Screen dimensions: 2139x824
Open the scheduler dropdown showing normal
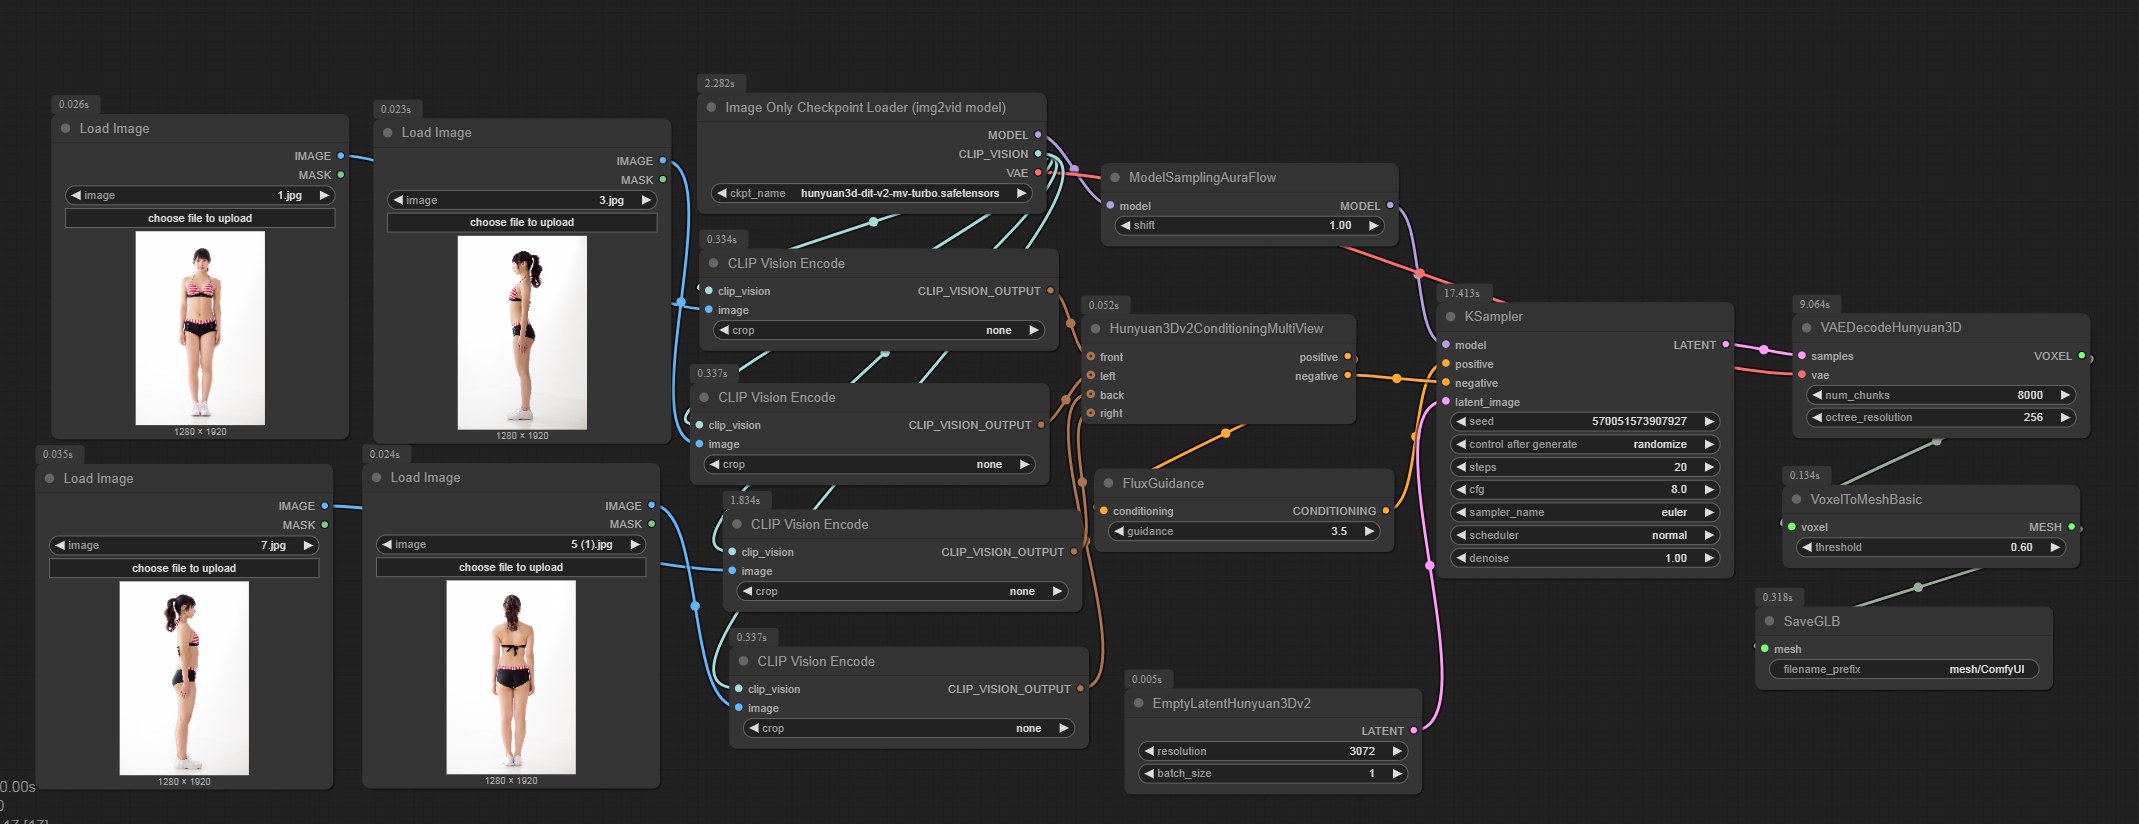point(1584,536)
